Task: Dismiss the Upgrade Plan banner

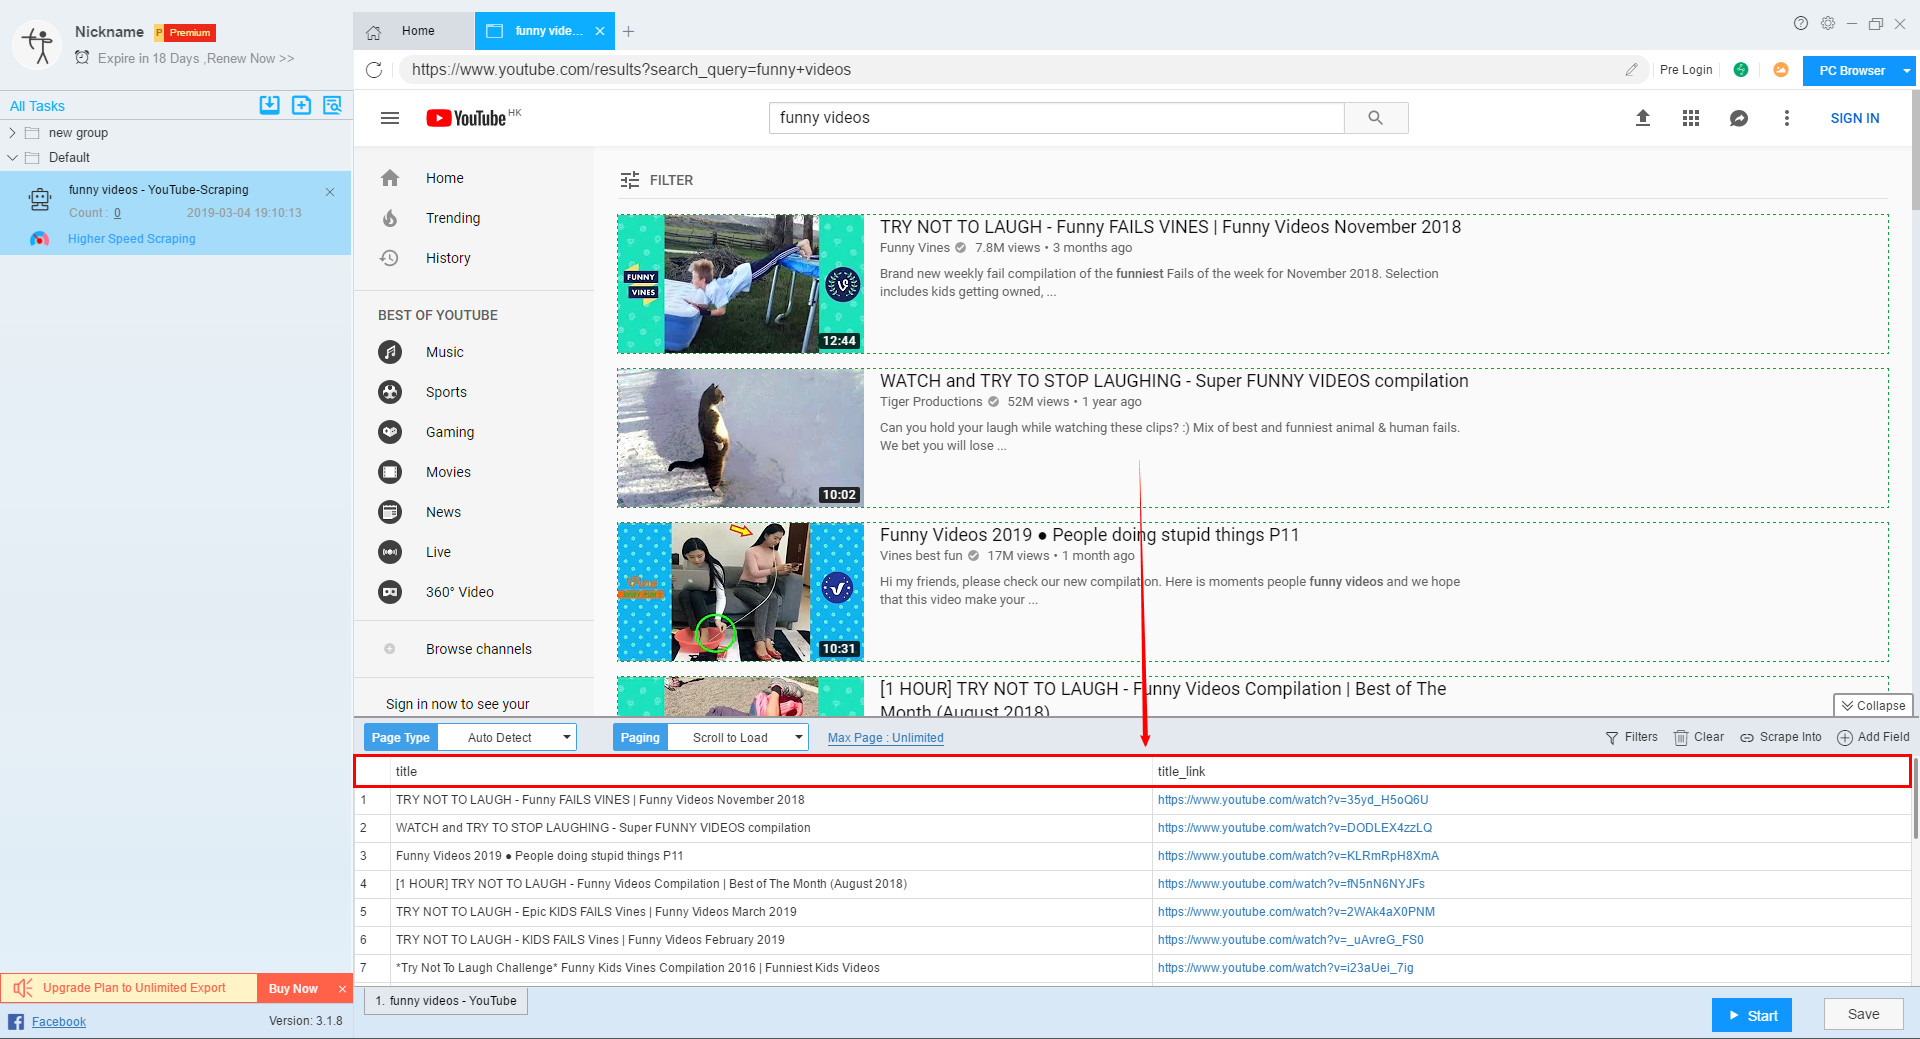Action: click(x=342, y=989)
